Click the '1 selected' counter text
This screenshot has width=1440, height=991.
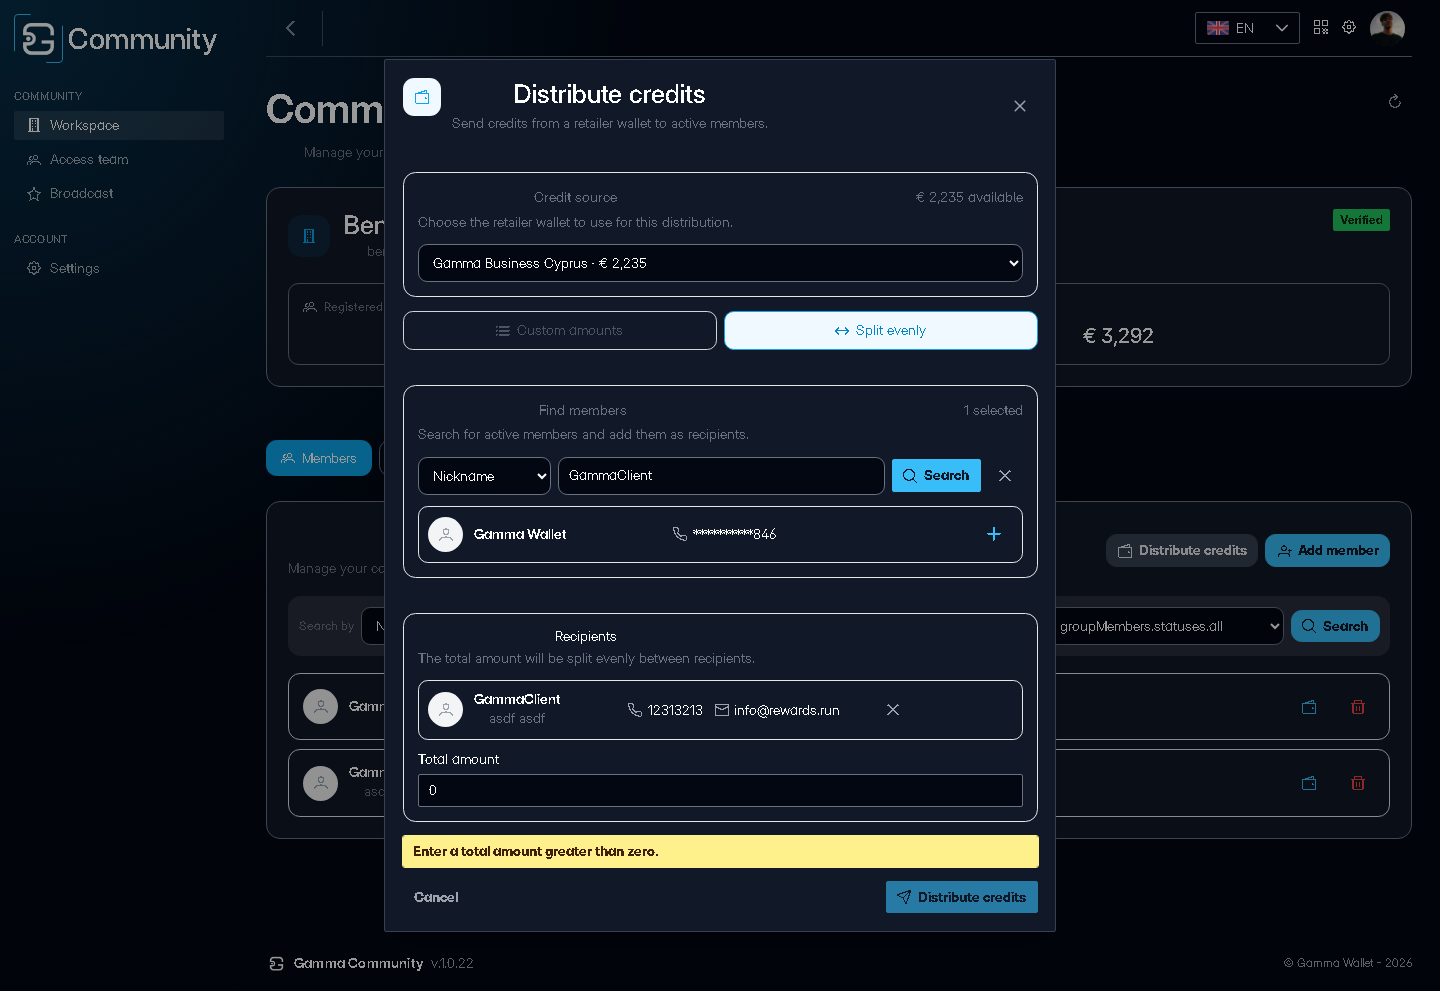[x=993, y=410]
